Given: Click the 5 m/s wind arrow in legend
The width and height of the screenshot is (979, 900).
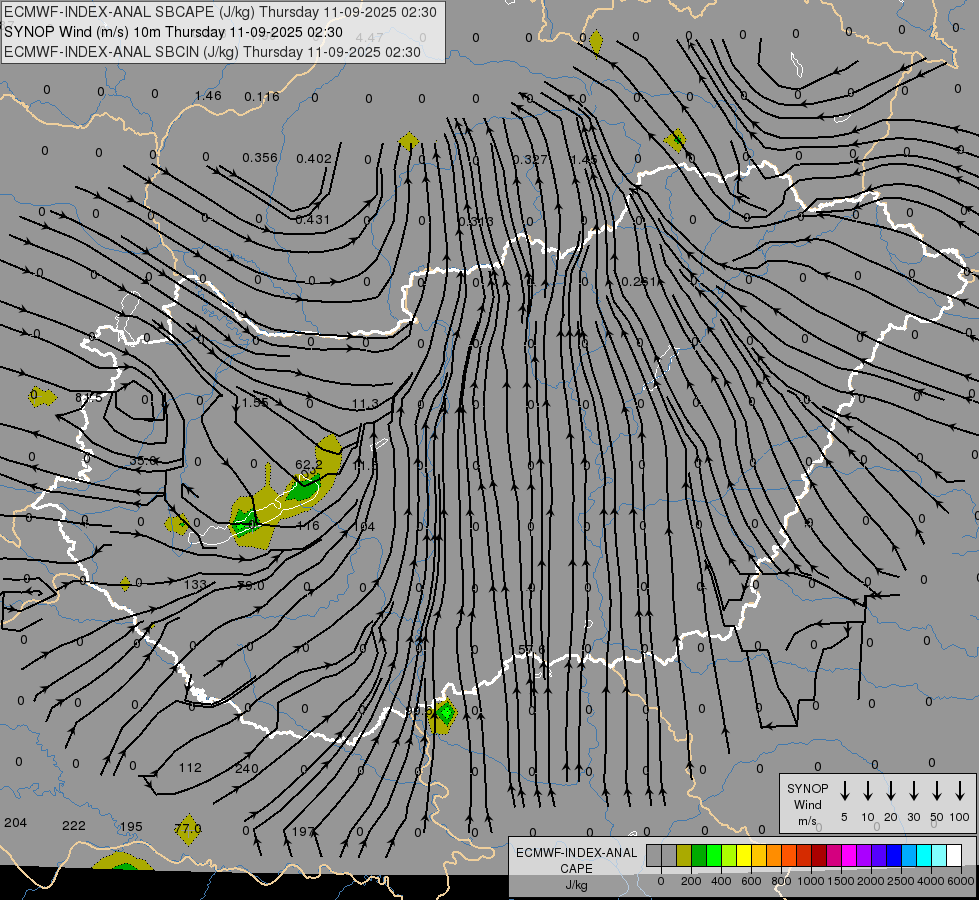Looking at the screenshot, I should point(844,791).
